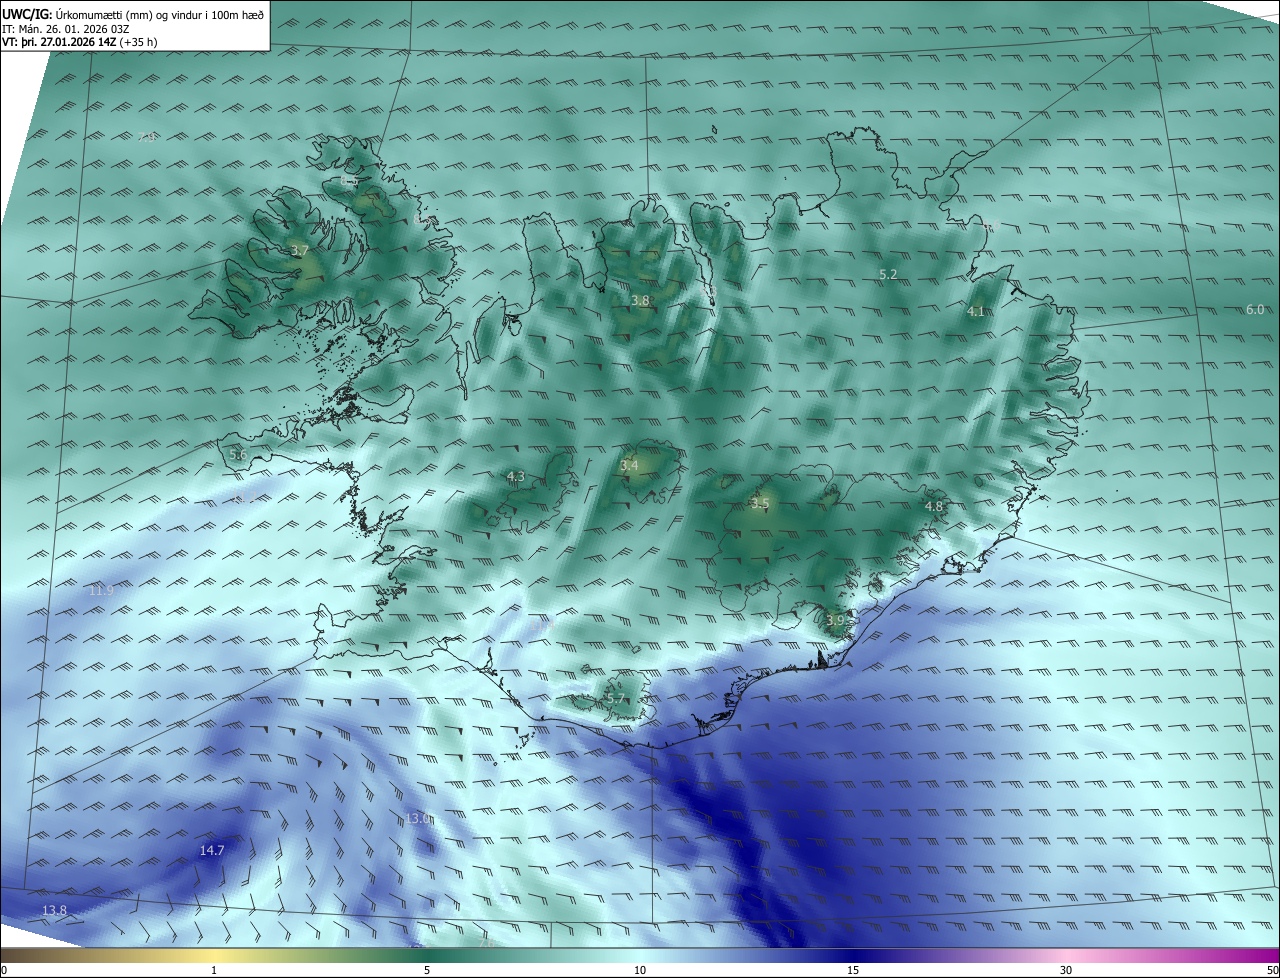Click the '50' tick on the colour scale
Image resolution: width=1280 pixels, height=978 pixels.
(x=1272, y=971)
